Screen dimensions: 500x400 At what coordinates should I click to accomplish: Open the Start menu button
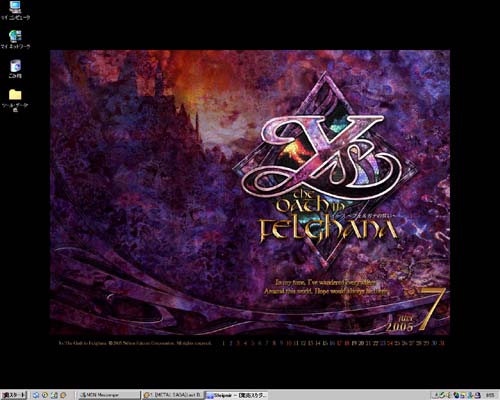[13, 395]
